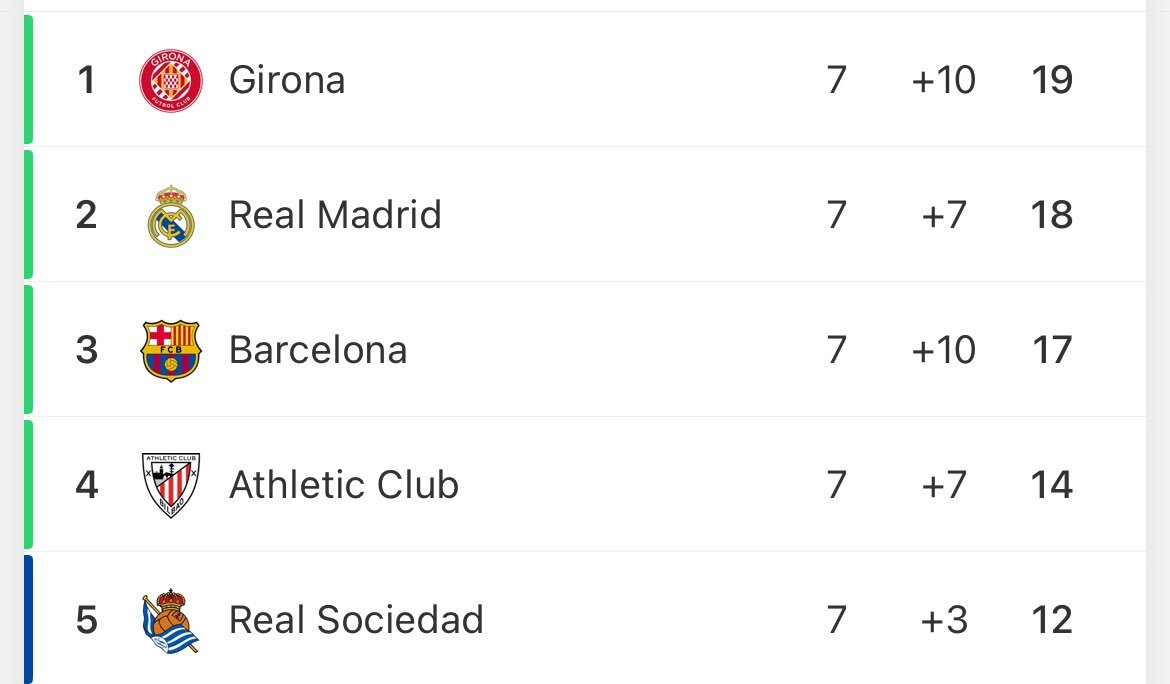Click rank number 5 in standings
Image resolution: width=1170 pixels, height=684 pixels.
tap(87, 620)
